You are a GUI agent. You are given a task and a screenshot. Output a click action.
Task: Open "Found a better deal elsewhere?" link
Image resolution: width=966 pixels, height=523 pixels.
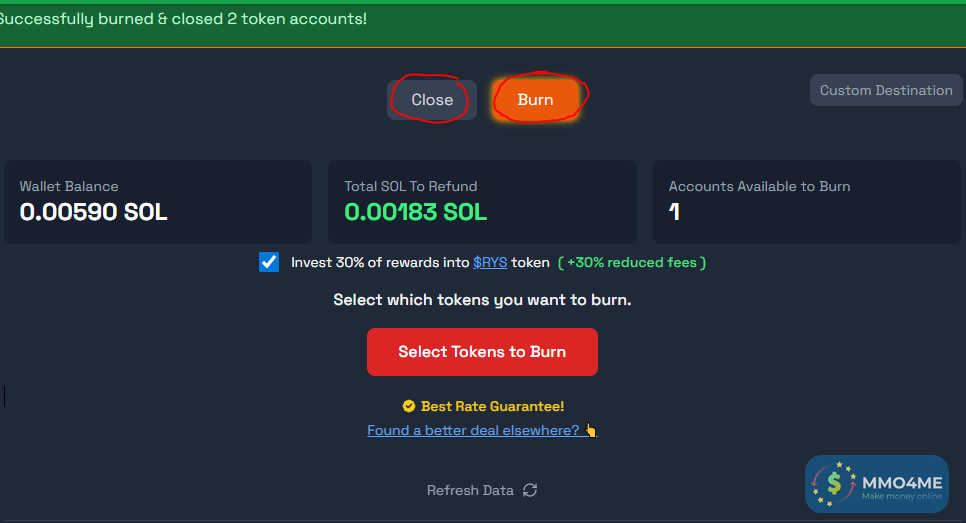tap(473, 431)
